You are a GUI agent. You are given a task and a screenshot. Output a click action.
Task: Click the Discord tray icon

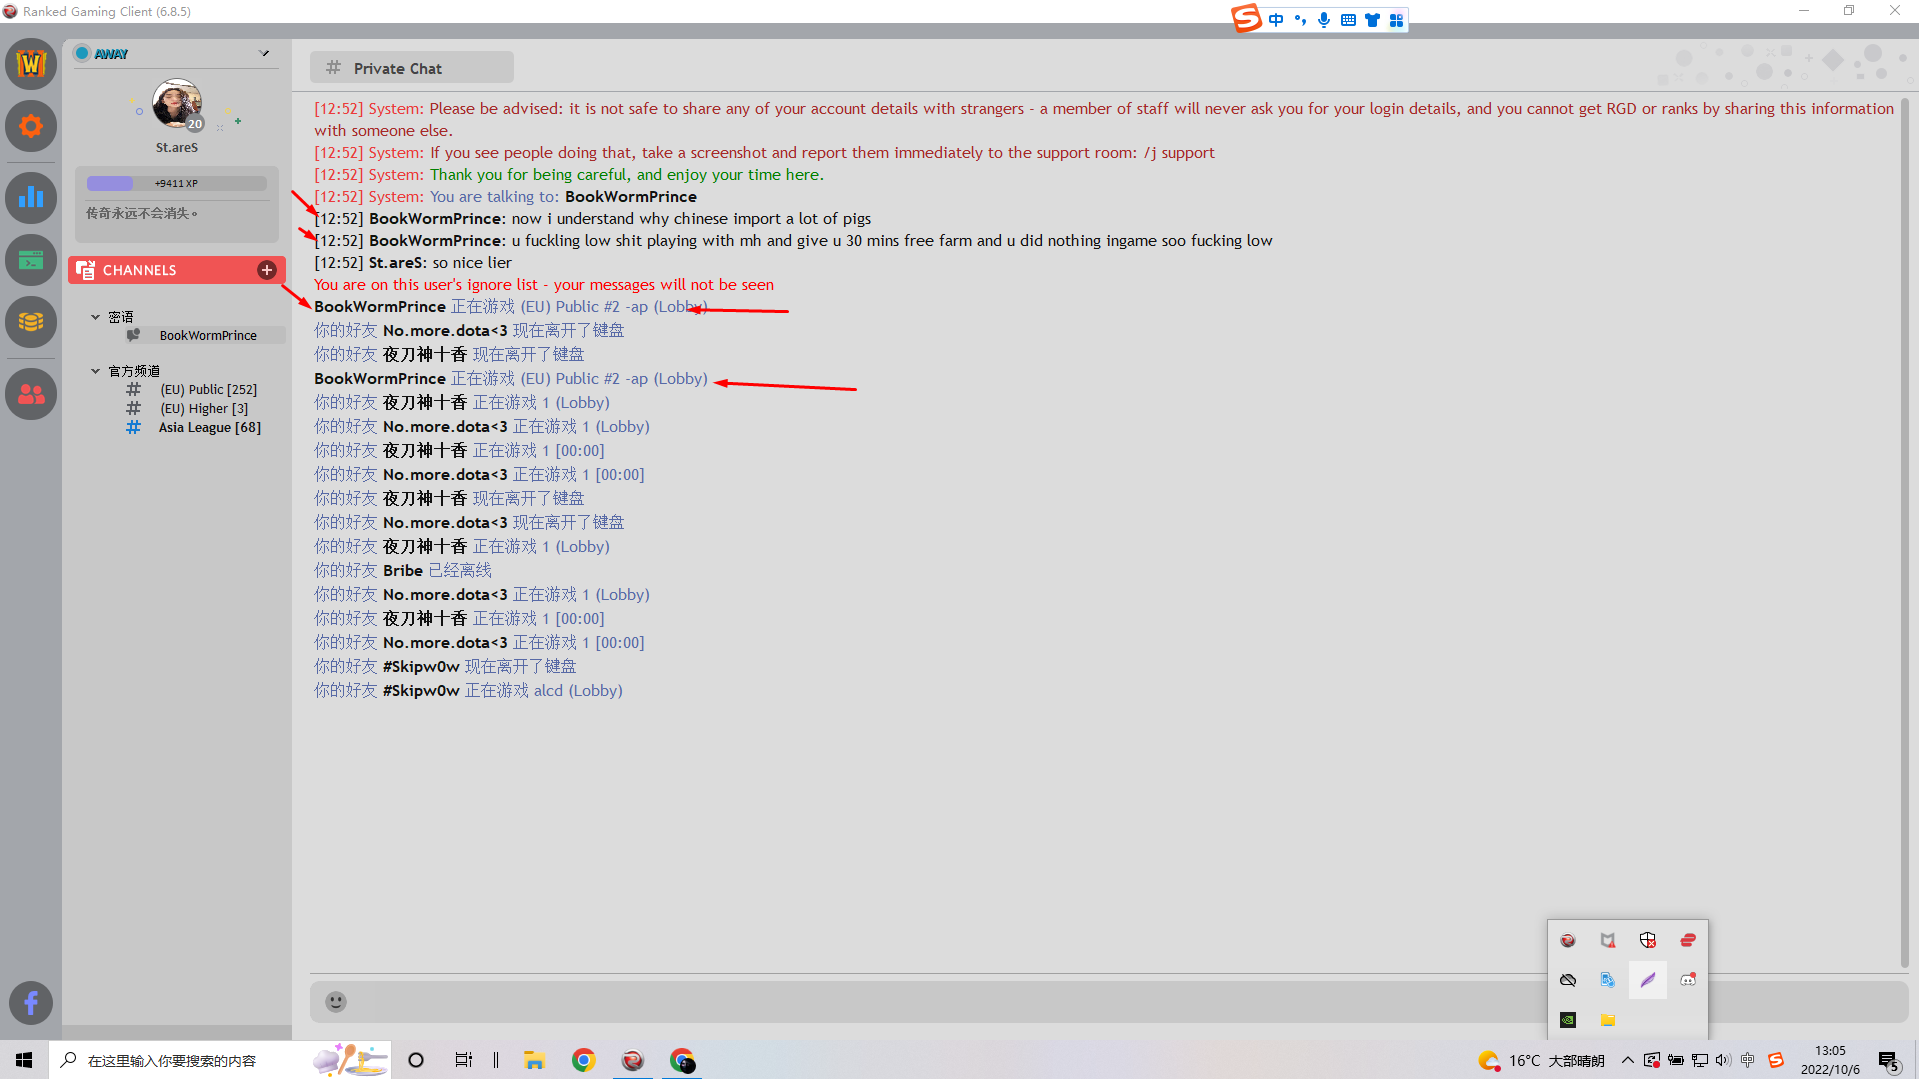[1688, 980]
